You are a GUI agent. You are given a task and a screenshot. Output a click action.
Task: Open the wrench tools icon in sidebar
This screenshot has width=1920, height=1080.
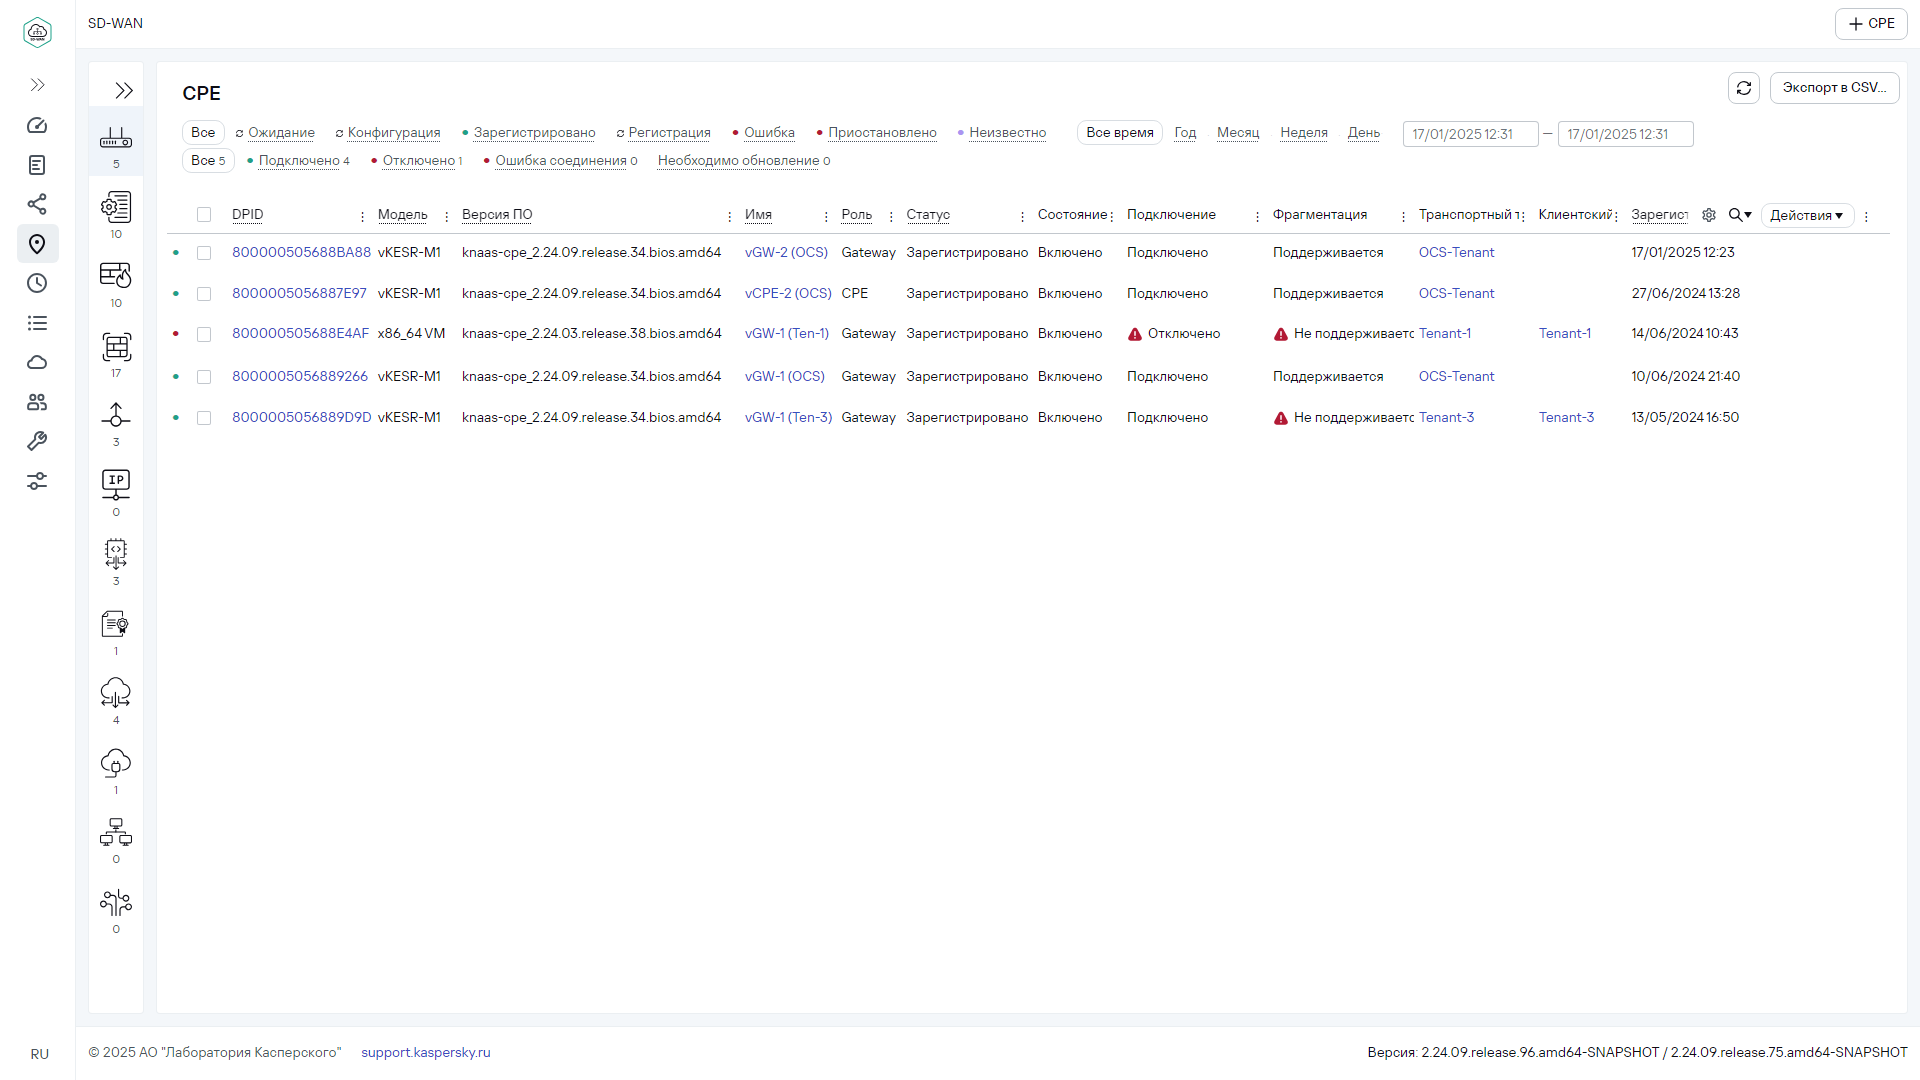37,441
